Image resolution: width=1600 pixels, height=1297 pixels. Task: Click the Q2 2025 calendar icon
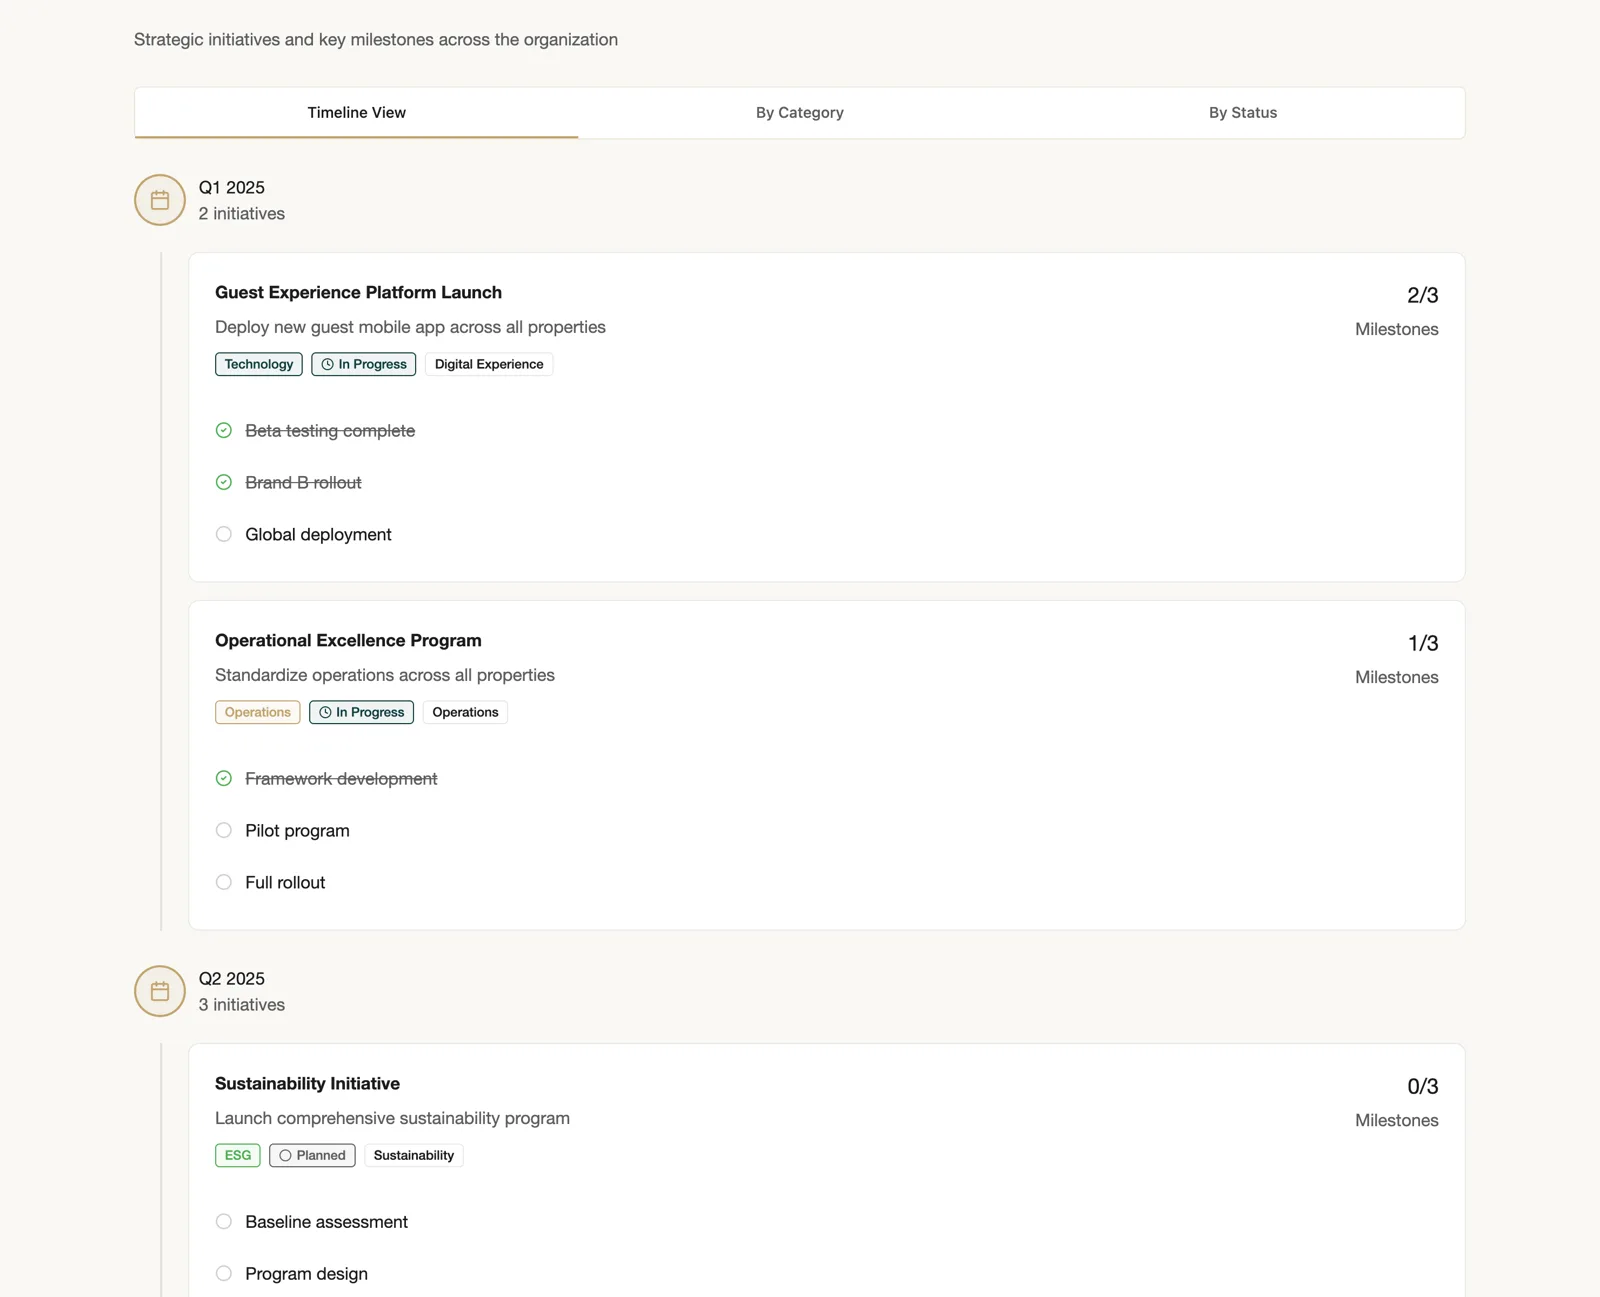pos(160,991)
